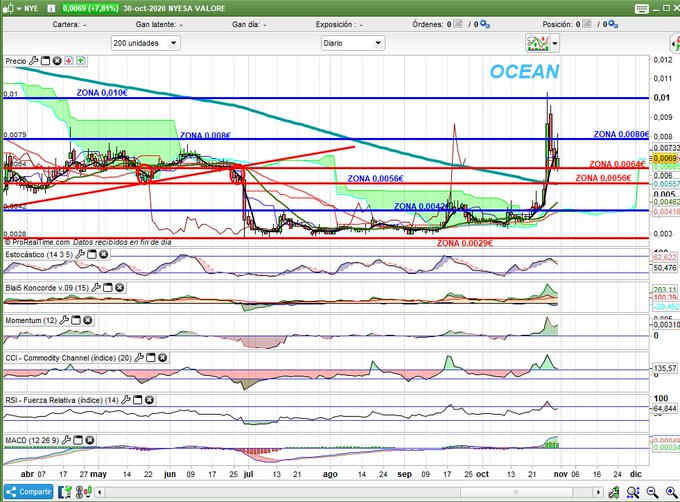Open Momentum indicator wrench settings
Image resolution: width=680 pixels, height=502 pixels.
pos(64,320)
